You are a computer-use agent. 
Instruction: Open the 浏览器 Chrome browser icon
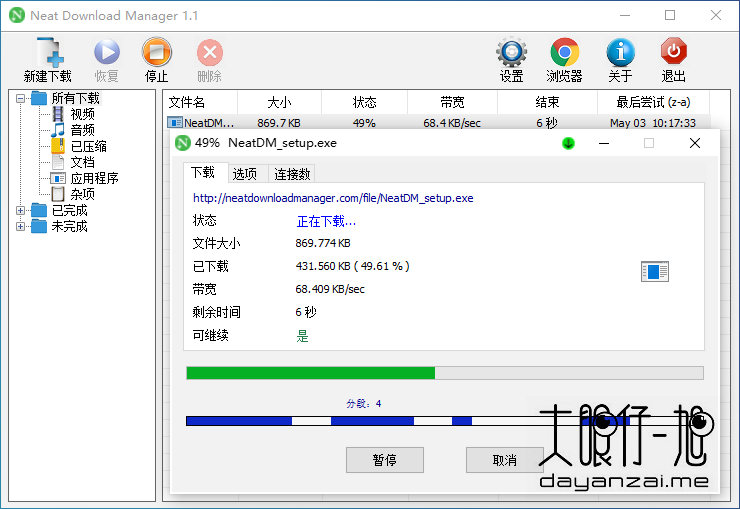coord(564,52)
